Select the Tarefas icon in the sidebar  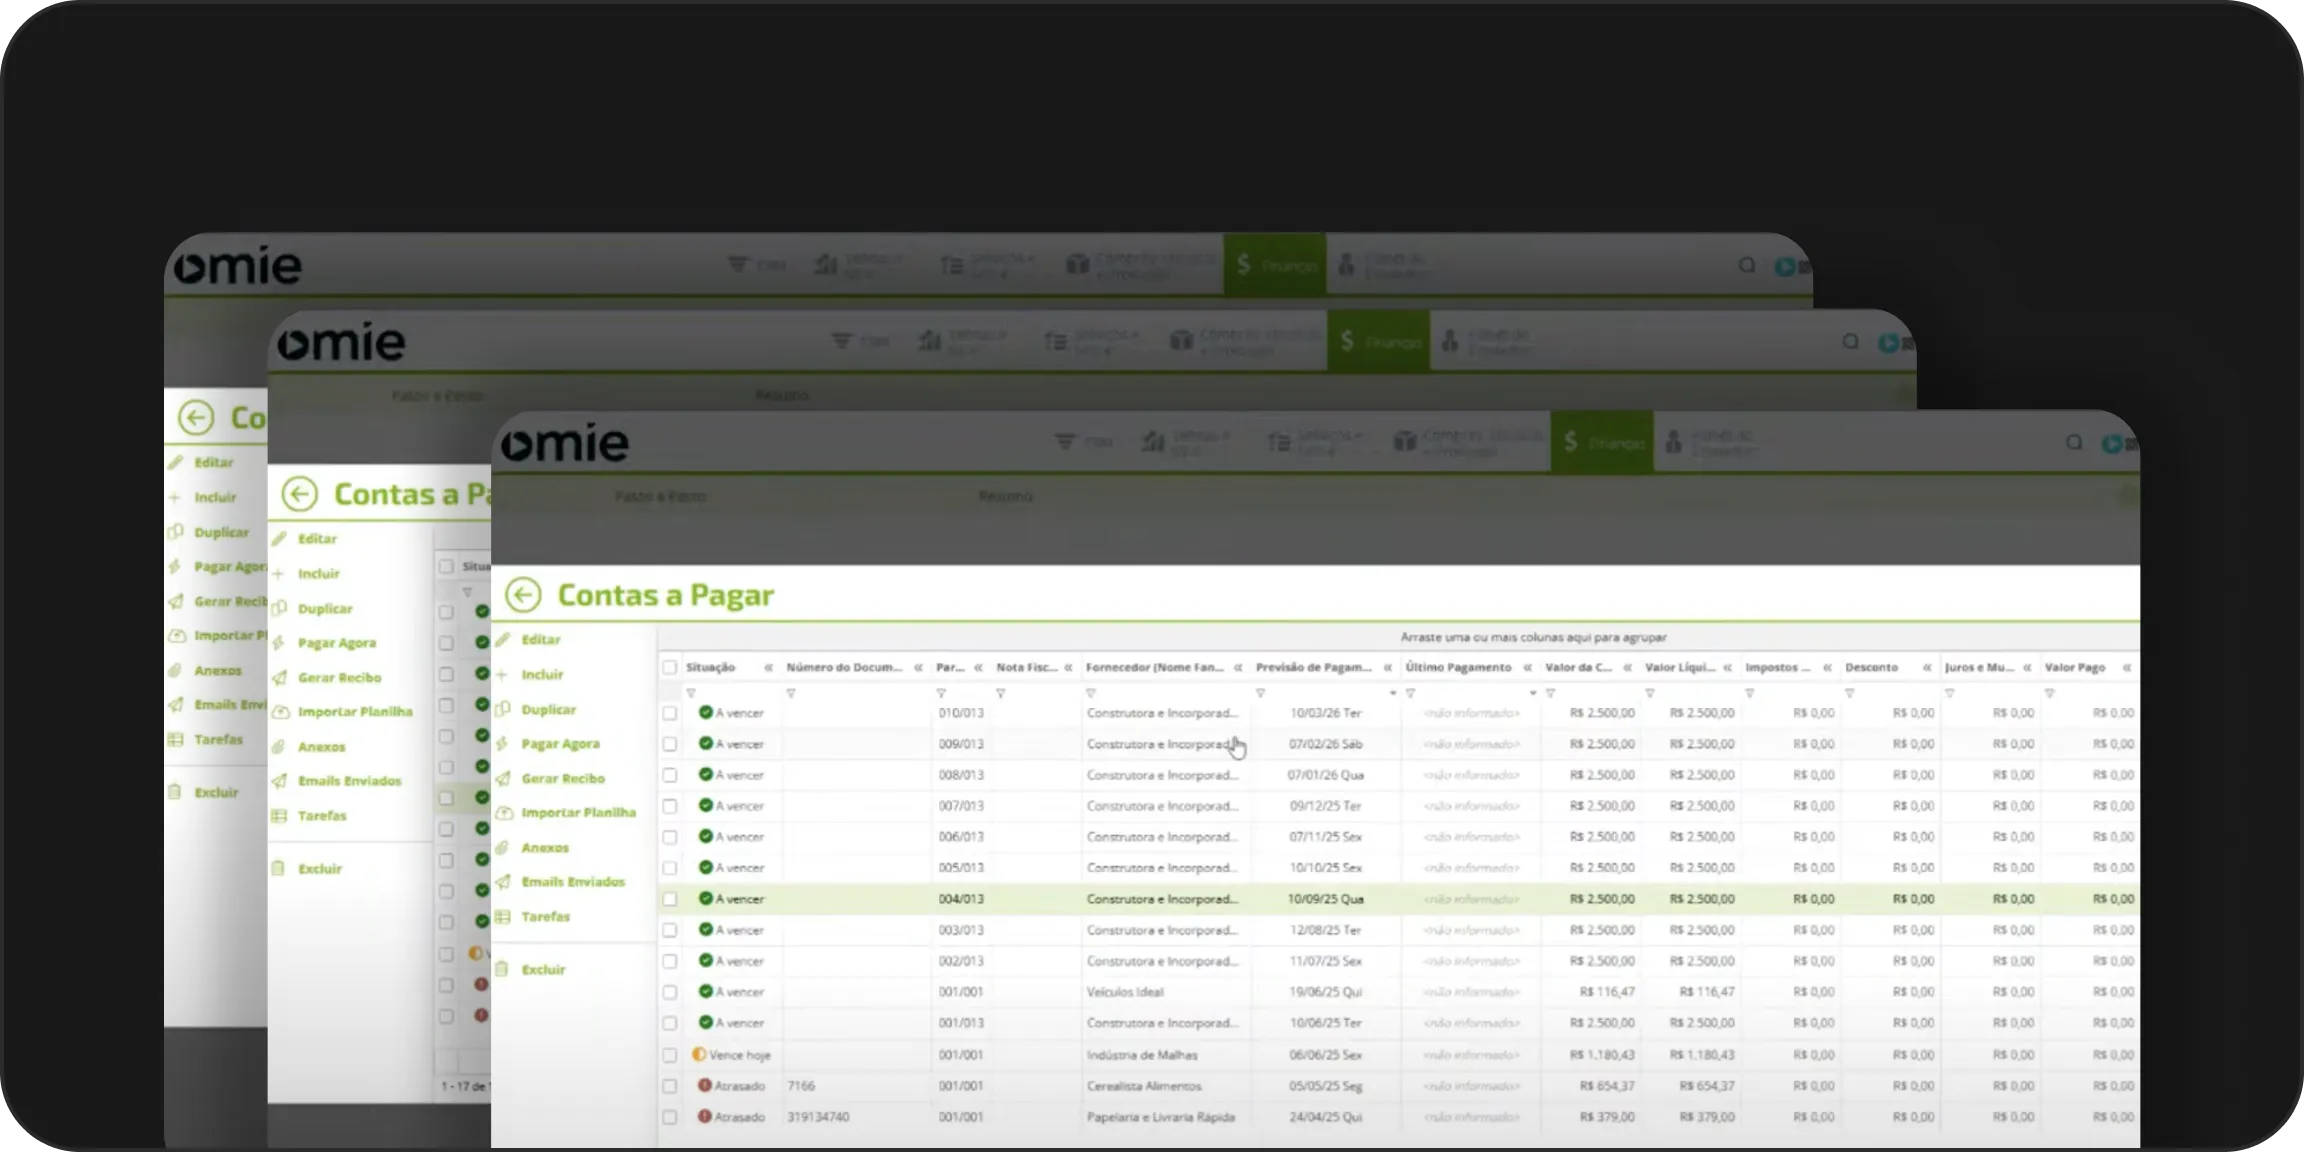(x=503, y=916)
